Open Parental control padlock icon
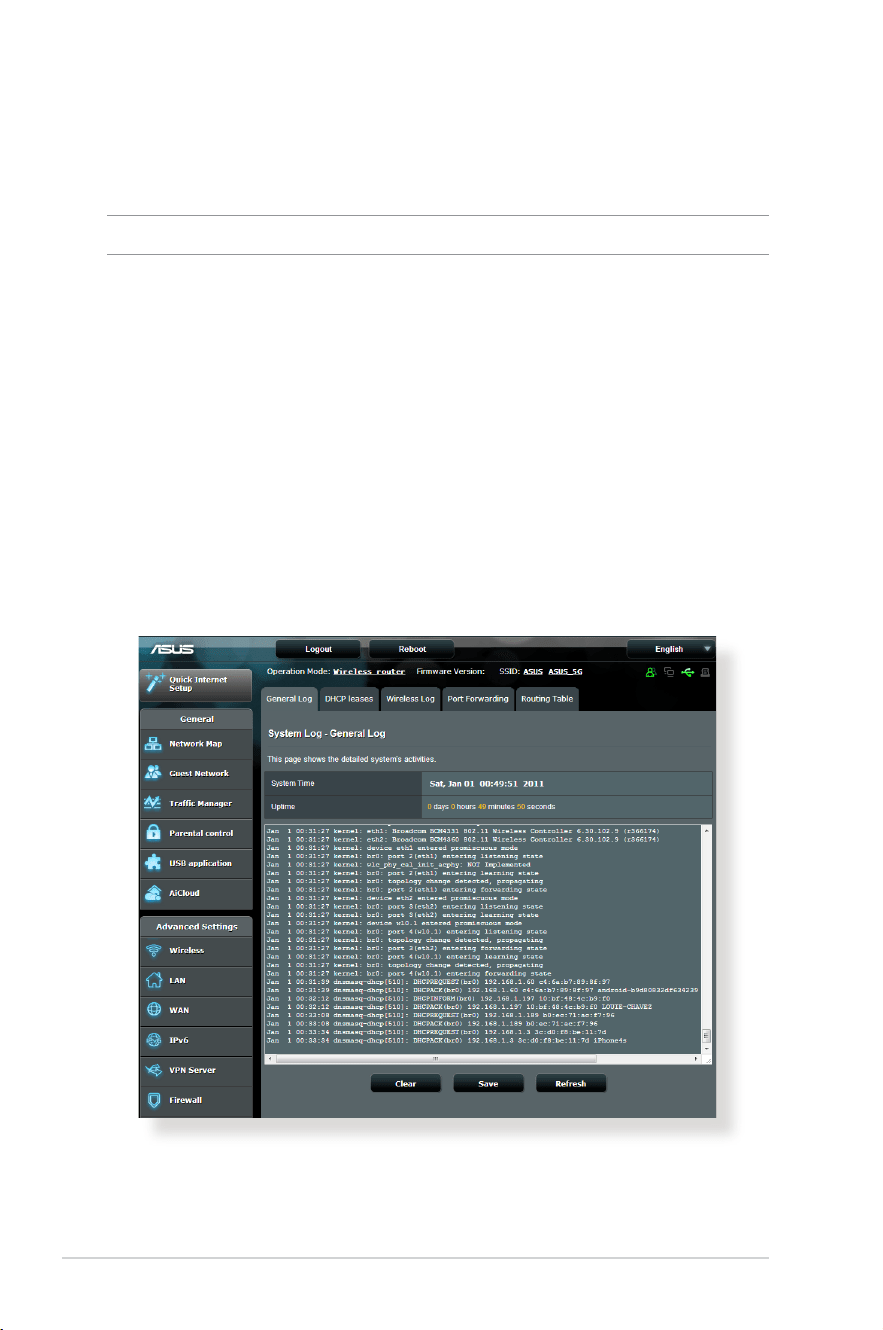The image size is (883, 1330). point(154,833)
